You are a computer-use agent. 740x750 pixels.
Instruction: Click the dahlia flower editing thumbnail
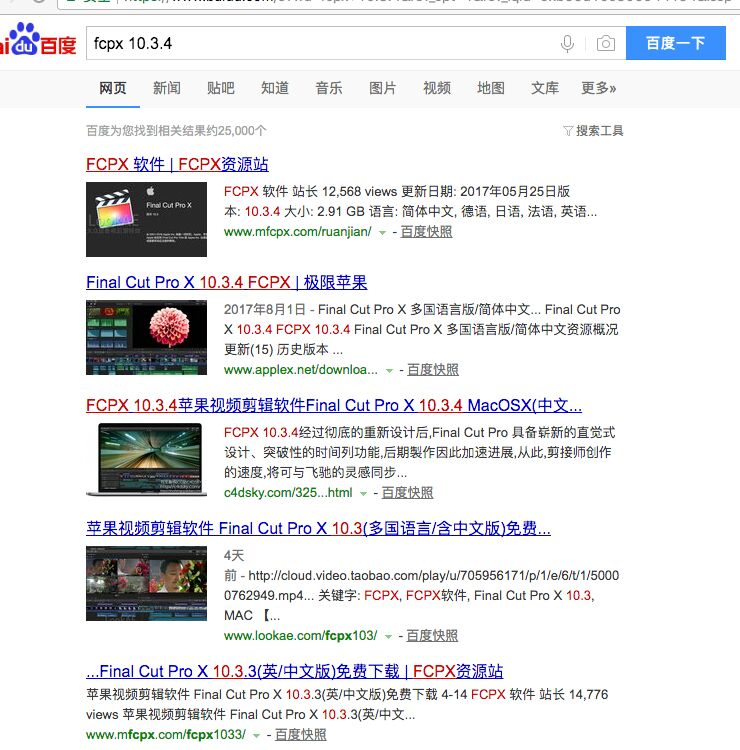point(146,337)
